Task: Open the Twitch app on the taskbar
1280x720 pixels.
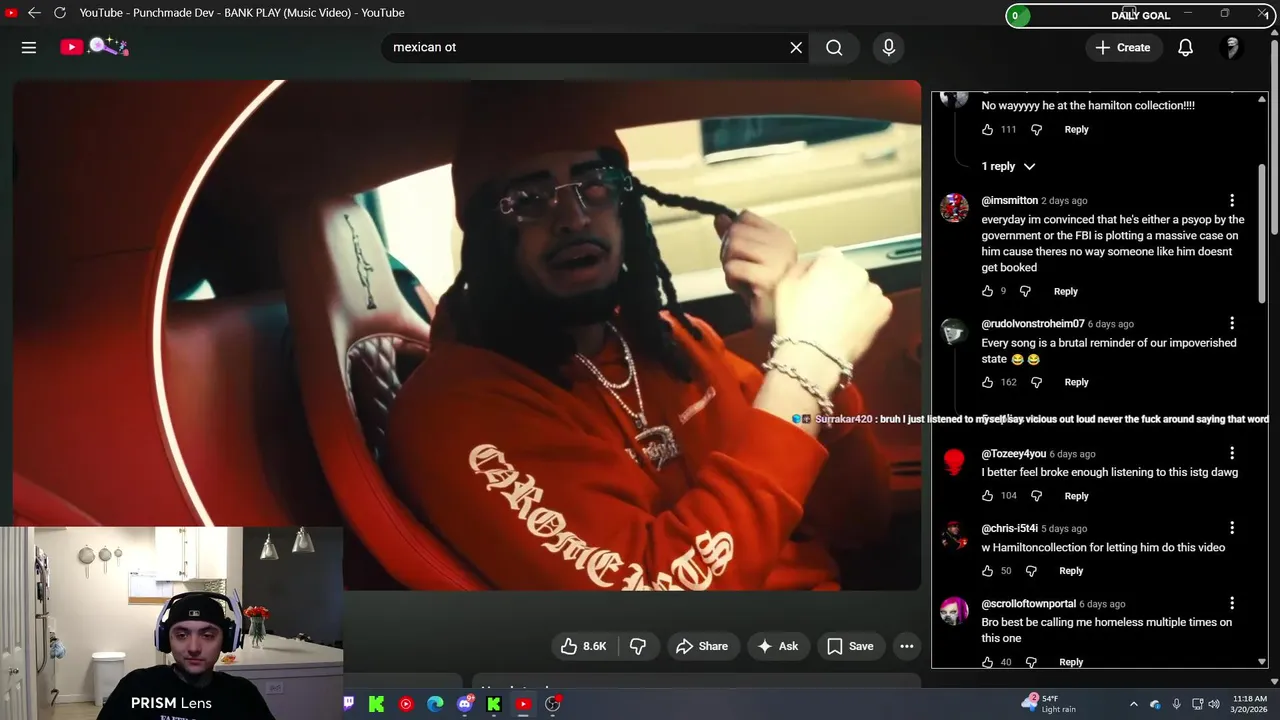Action: point(349,704)
